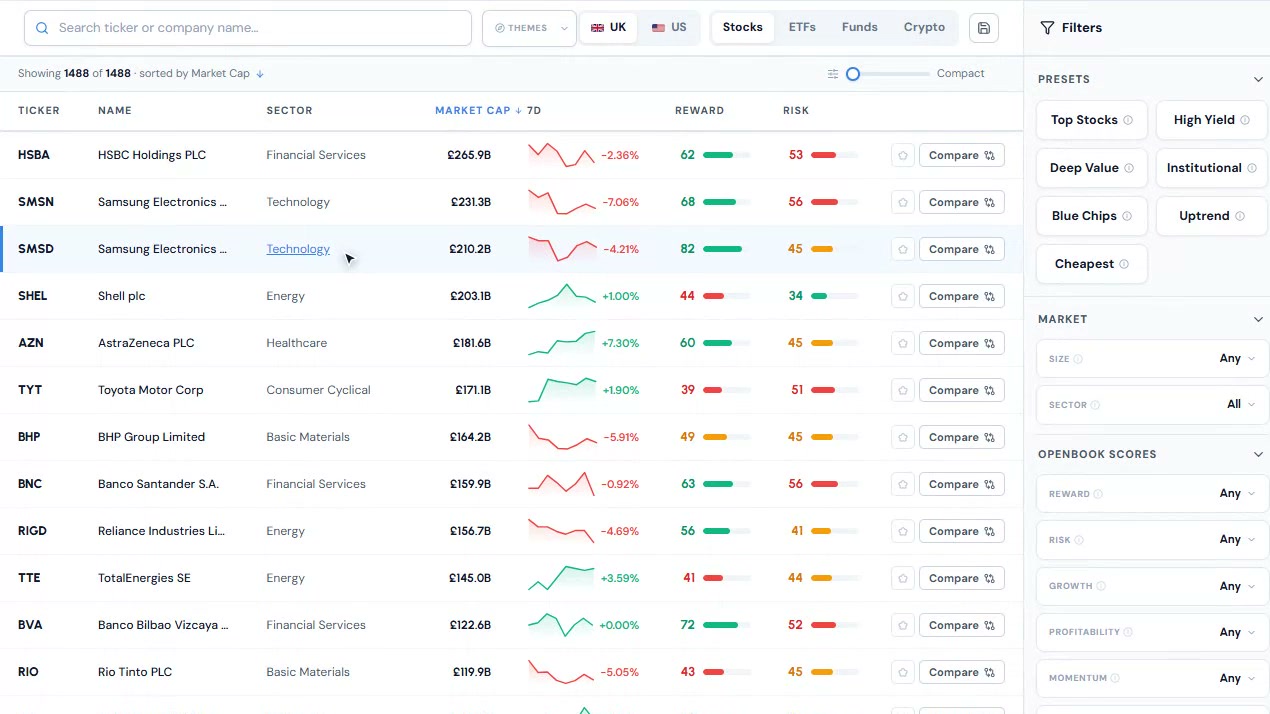Viewport: 1270px width, 714px height.
Task: Click the Compact density slider handle
Action: 853,74
